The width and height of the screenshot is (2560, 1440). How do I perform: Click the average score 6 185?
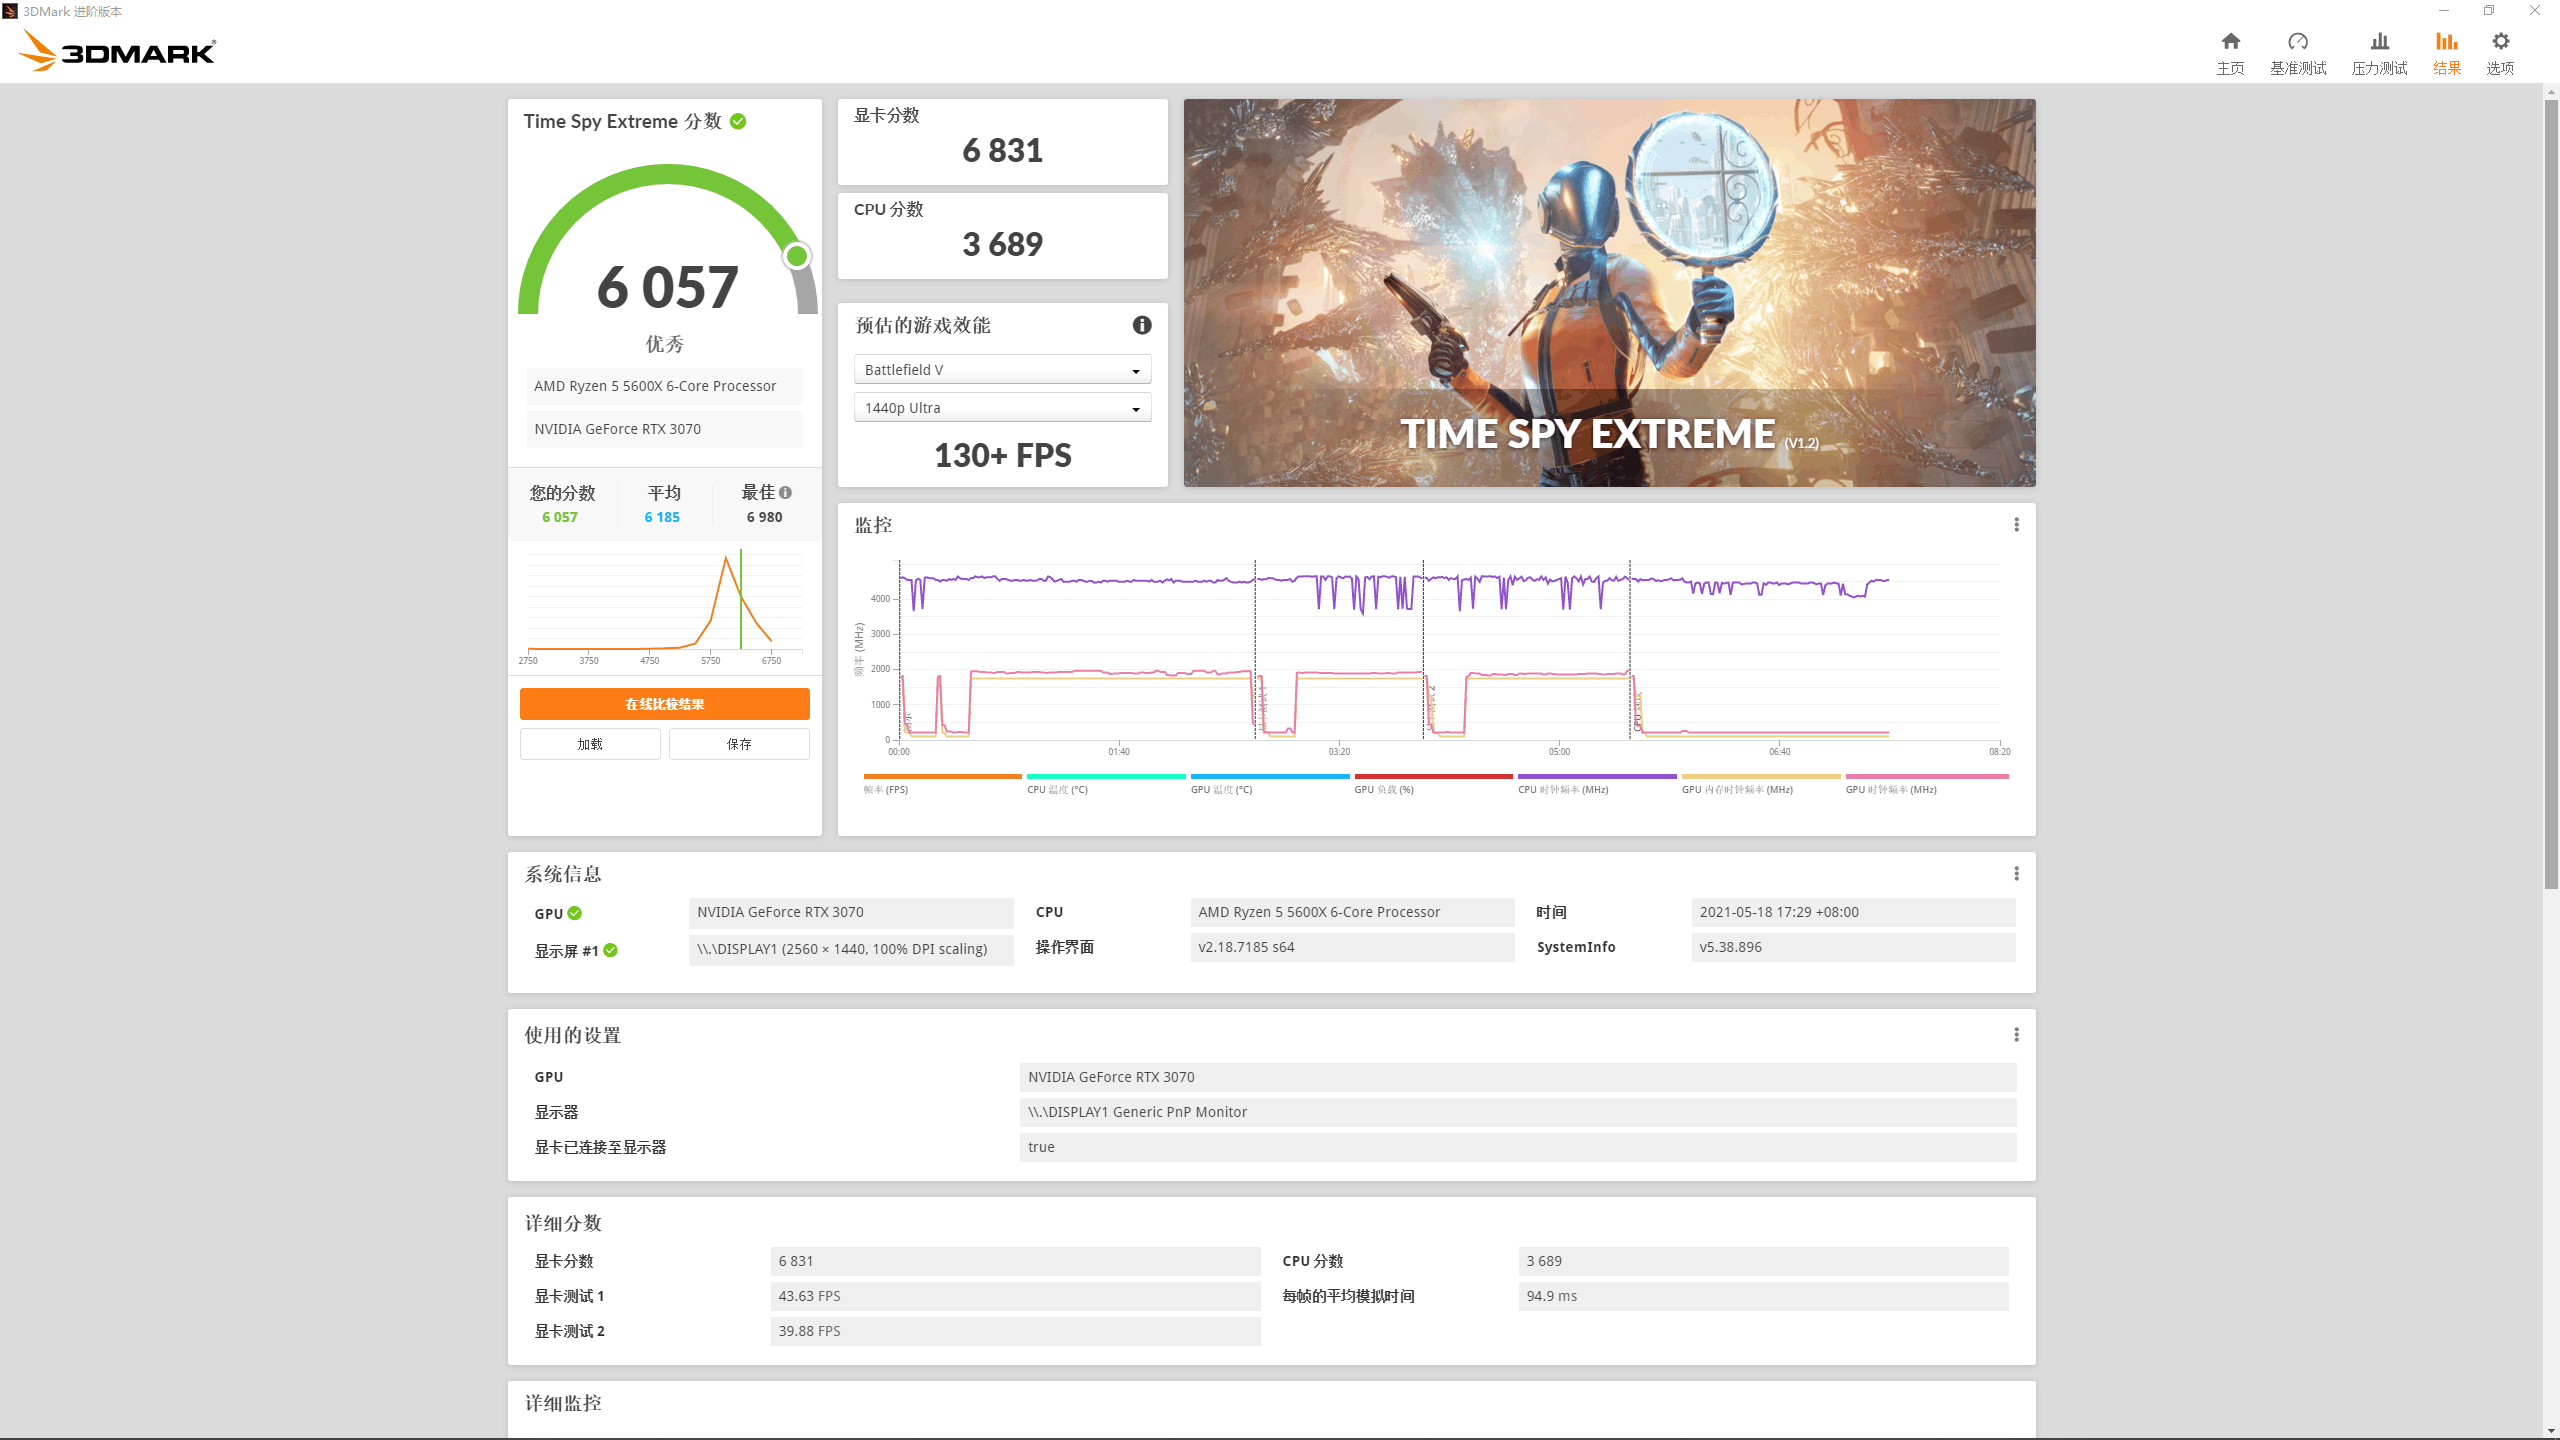point(662,517)
